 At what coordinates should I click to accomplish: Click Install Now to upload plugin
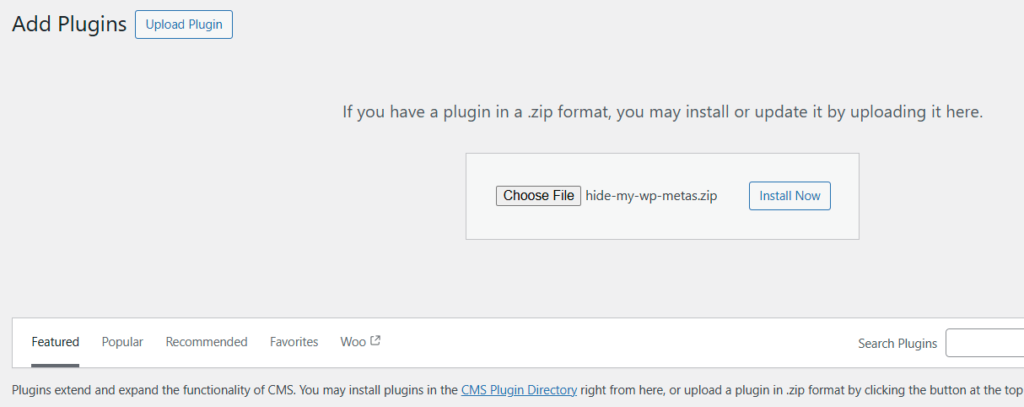click(790, 196)
